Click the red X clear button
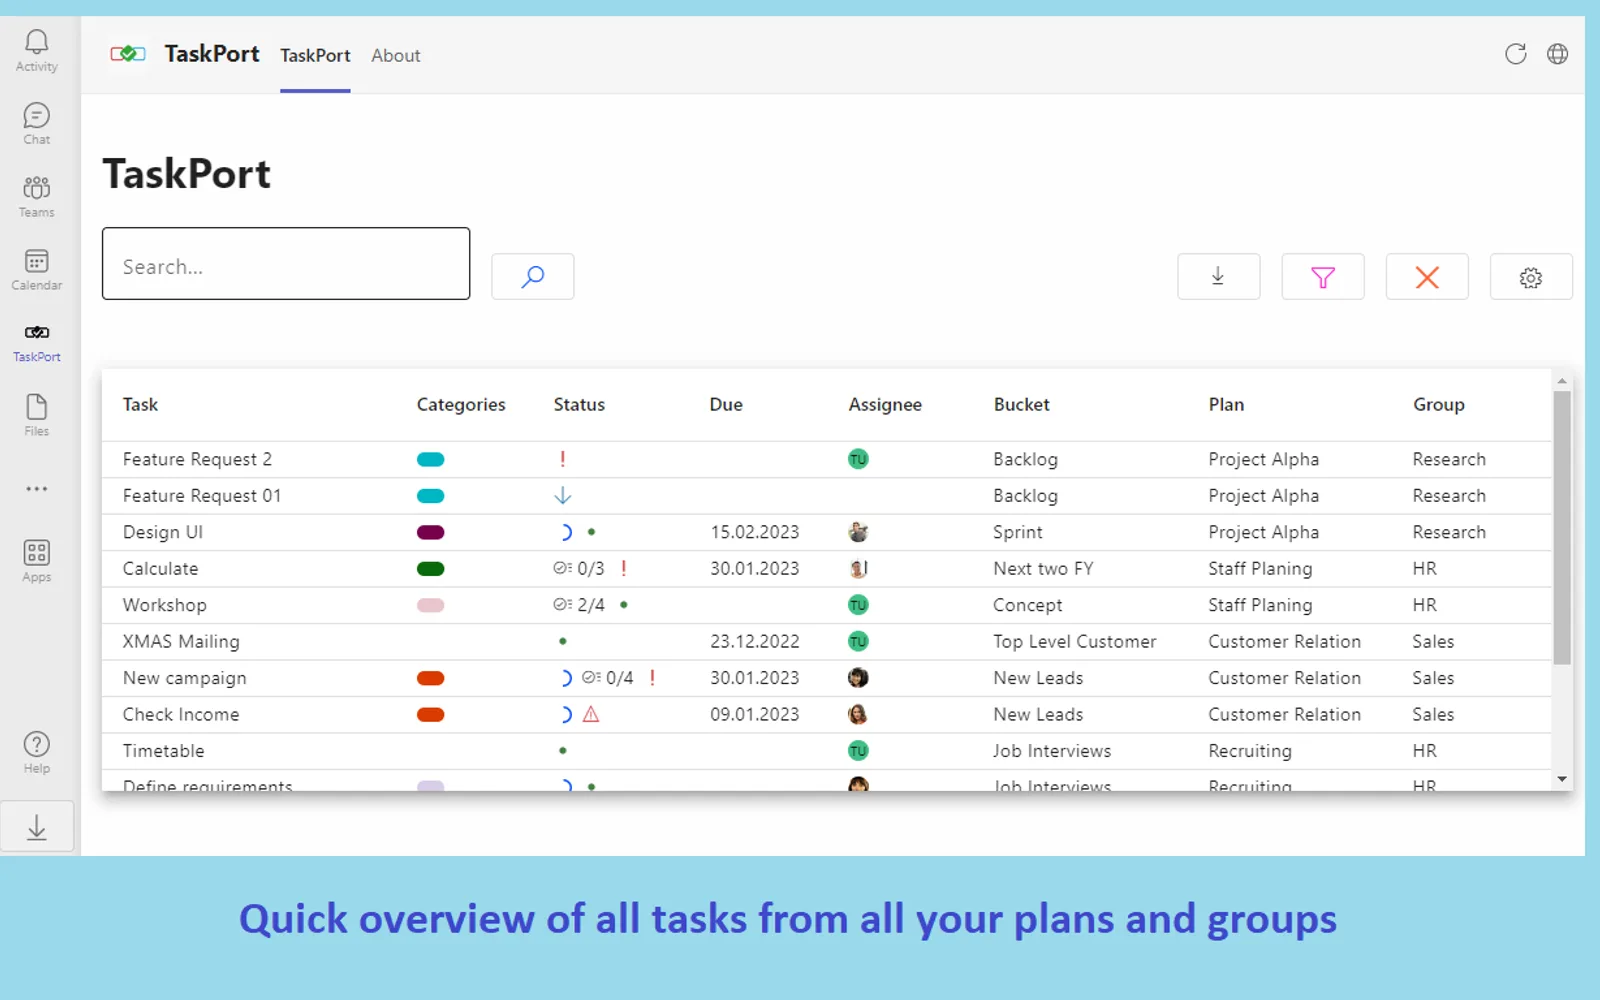 (1427, 276)
